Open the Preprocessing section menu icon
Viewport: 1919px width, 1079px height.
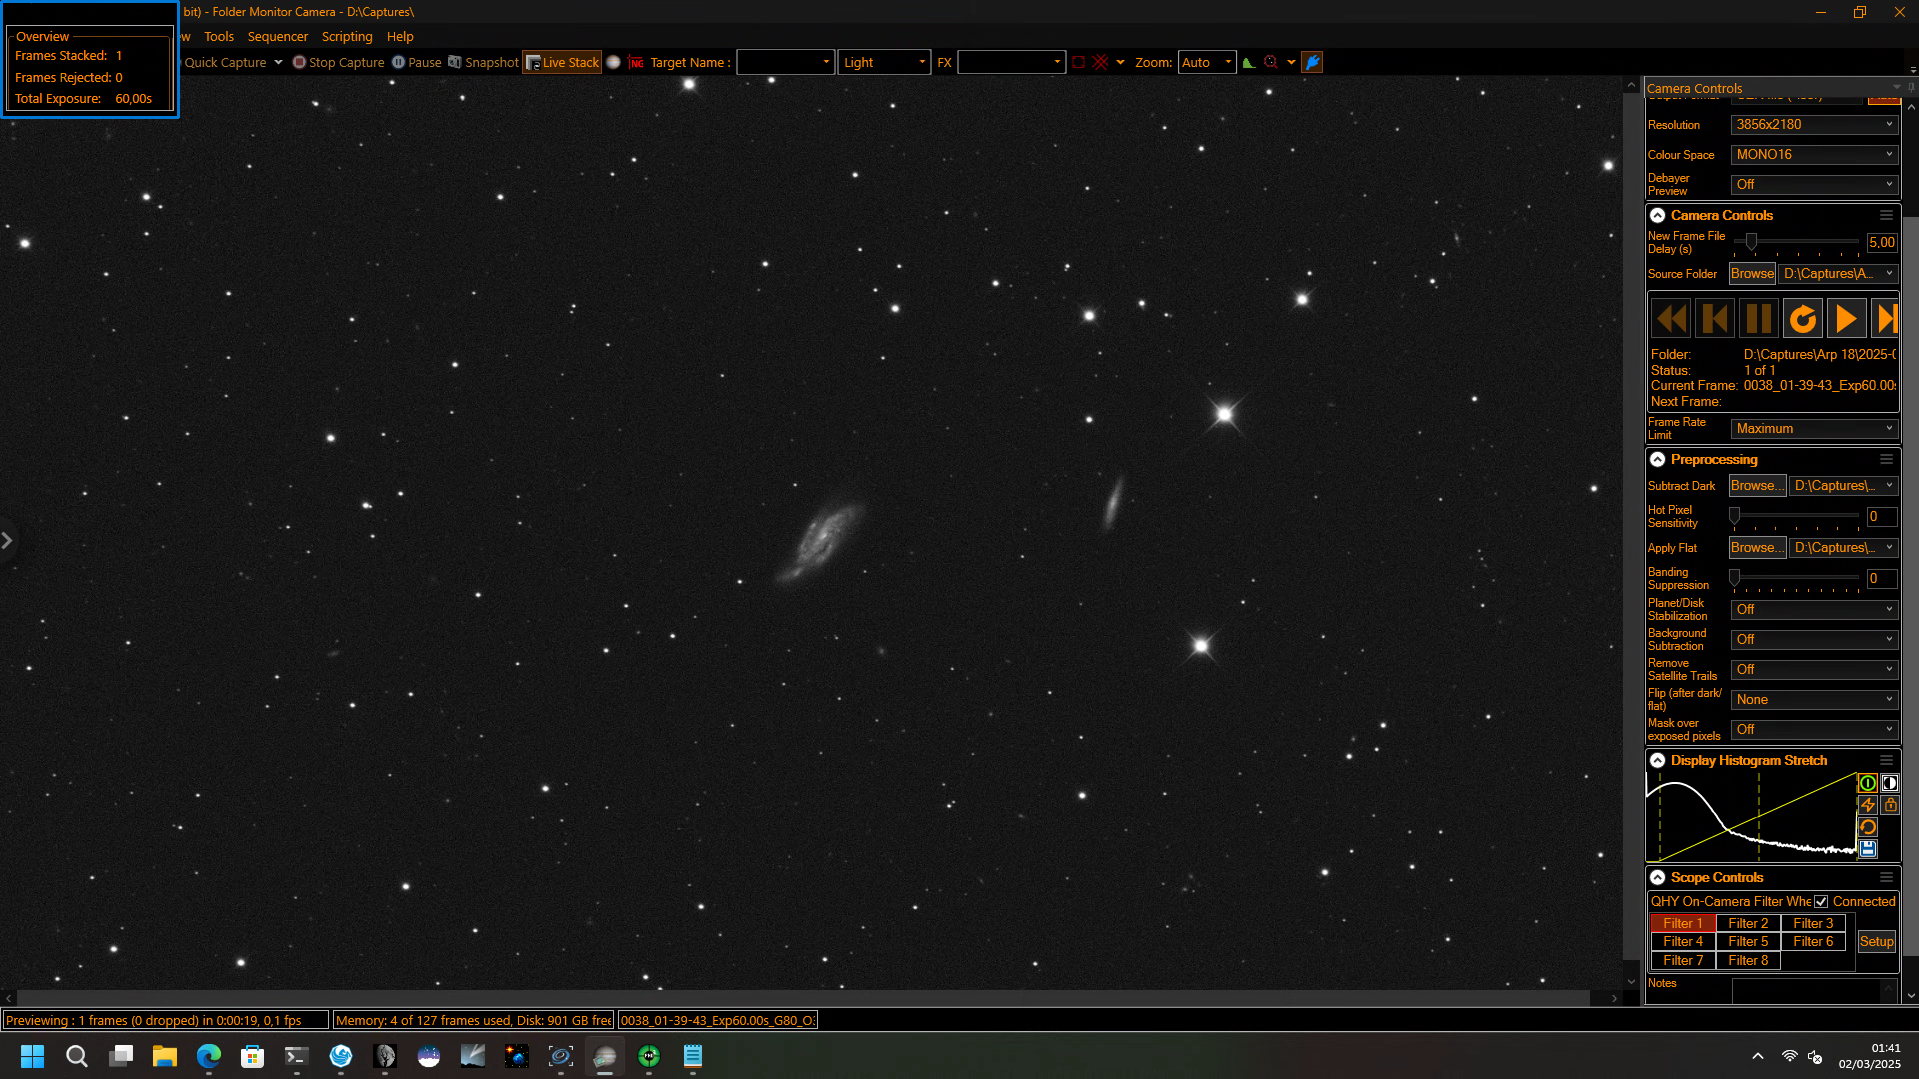pos(1886,459)
